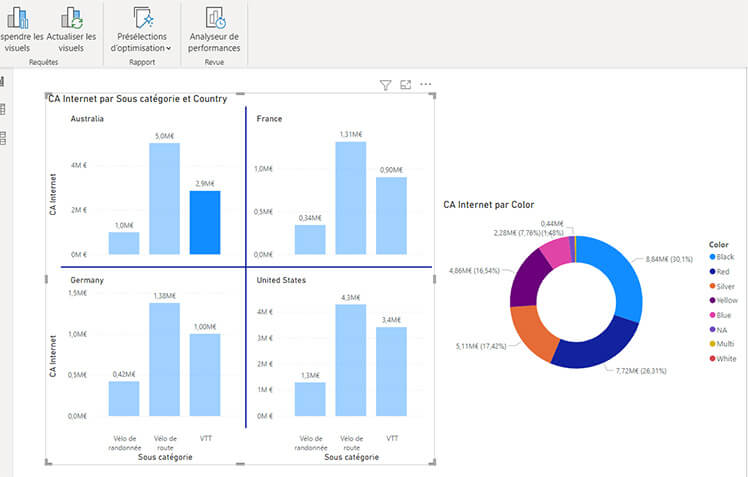Click the 5,11M€ (17,42%) data label
This screenshot has width=748, height=477.
click(481, 346)
